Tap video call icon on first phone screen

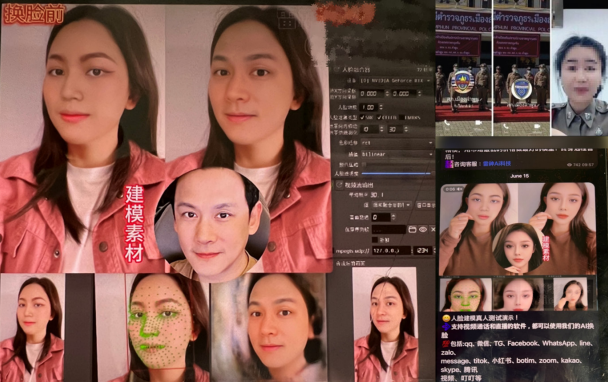[478, 123]
